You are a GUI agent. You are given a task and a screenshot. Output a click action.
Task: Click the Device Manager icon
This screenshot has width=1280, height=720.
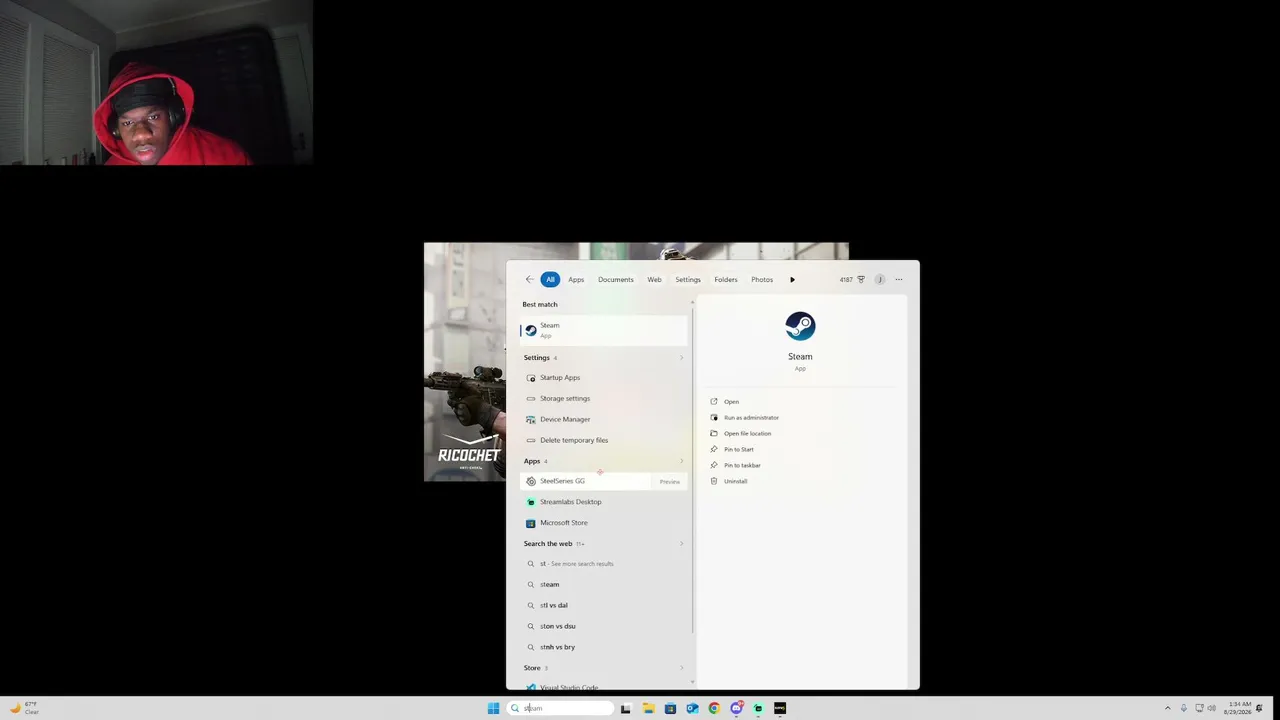tap(531, 420)
